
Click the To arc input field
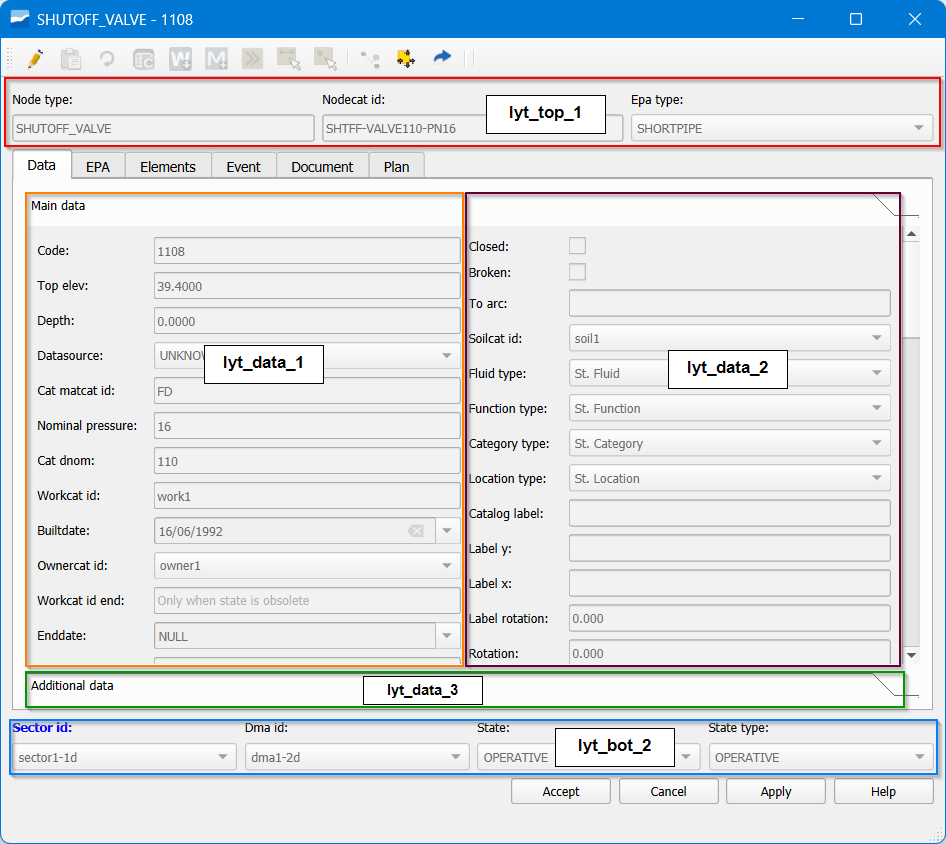[729, 303]
